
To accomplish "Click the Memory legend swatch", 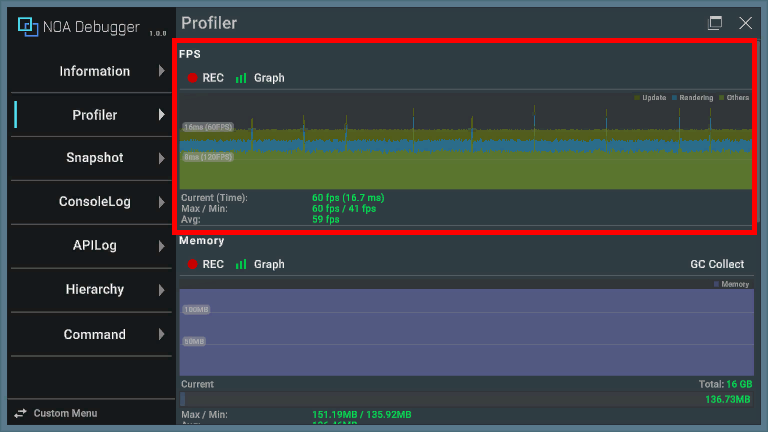I will [x=717, y=284].
